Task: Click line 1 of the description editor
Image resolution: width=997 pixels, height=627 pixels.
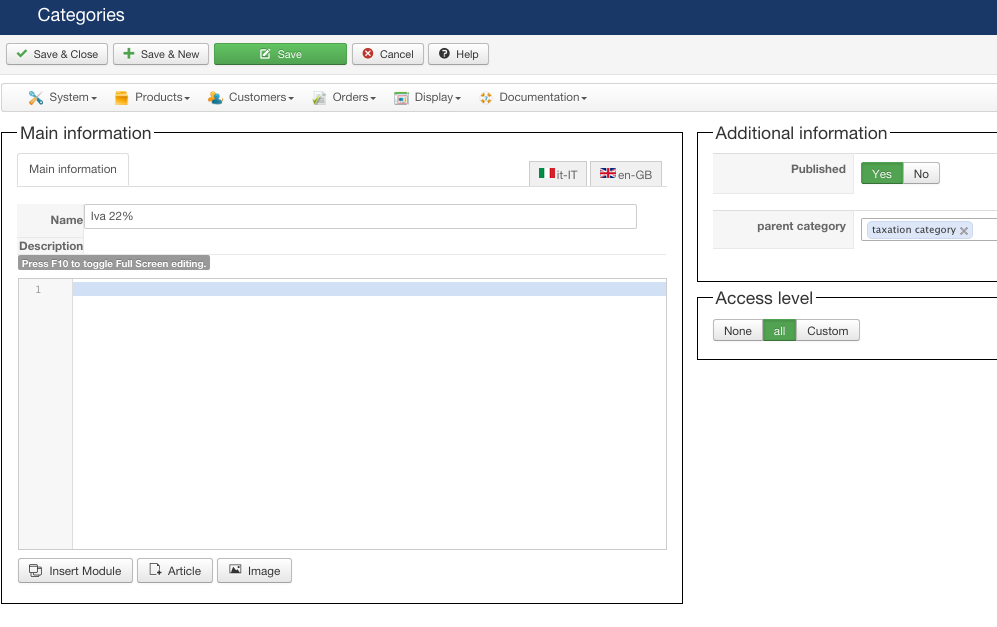Action: (x=369, y=289)
